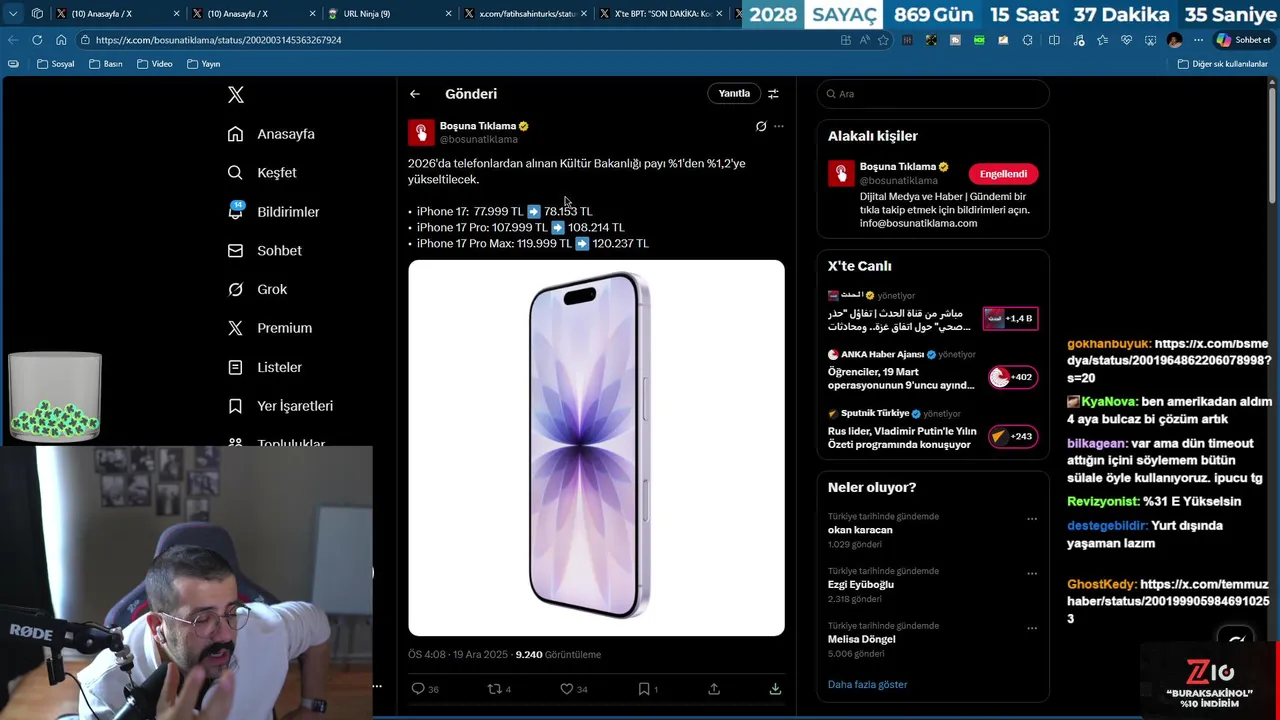
Task: Click the download icon under the post
Action: pos(775,689)
